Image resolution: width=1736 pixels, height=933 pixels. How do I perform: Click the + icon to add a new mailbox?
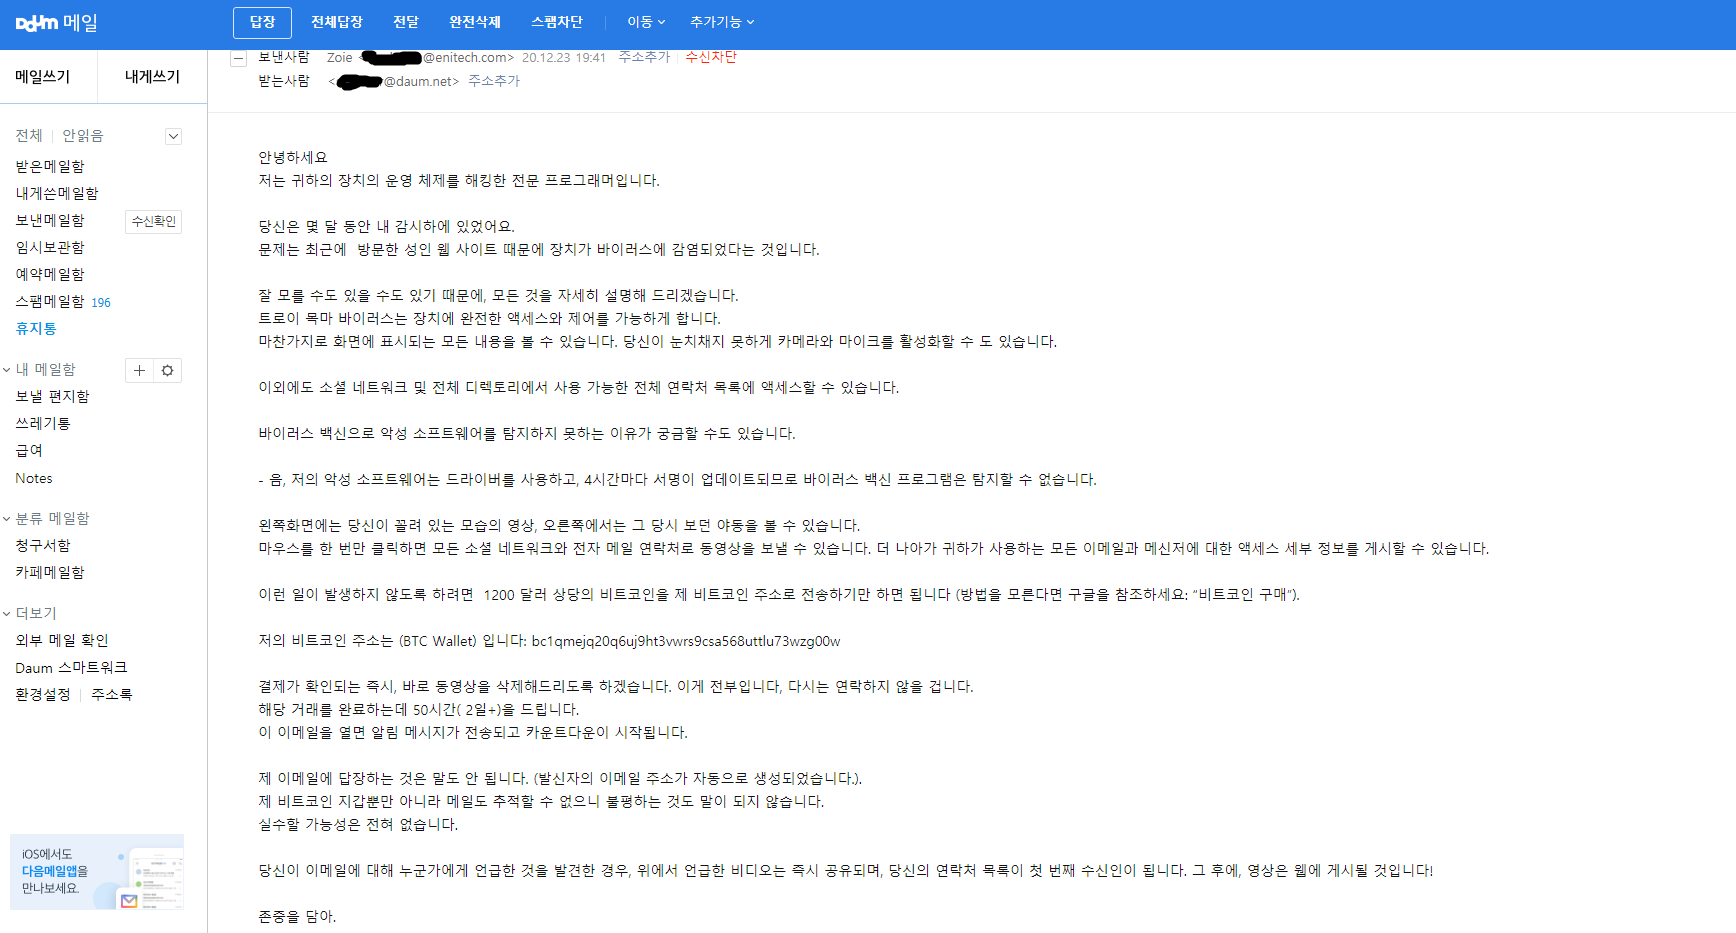139,370
